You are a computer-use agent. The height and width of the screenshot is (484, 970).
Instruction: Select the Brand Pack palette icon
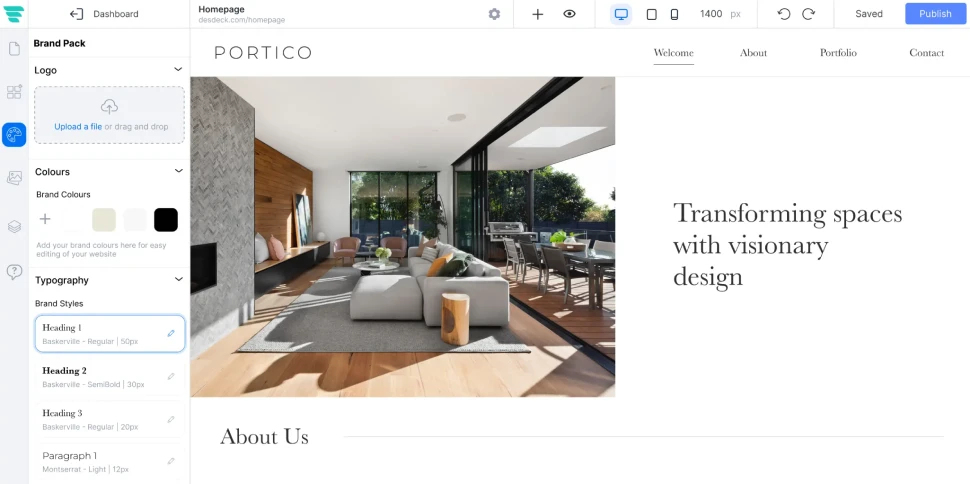14,134
